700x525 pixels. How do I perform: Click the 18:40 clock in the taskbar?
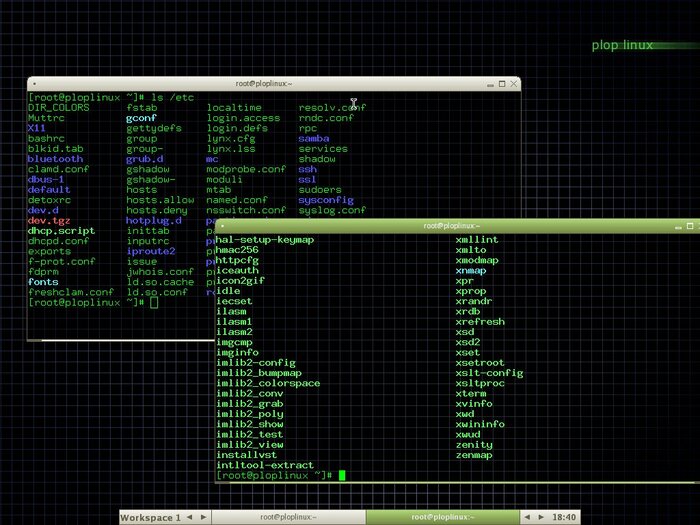(x=563, y=517)
